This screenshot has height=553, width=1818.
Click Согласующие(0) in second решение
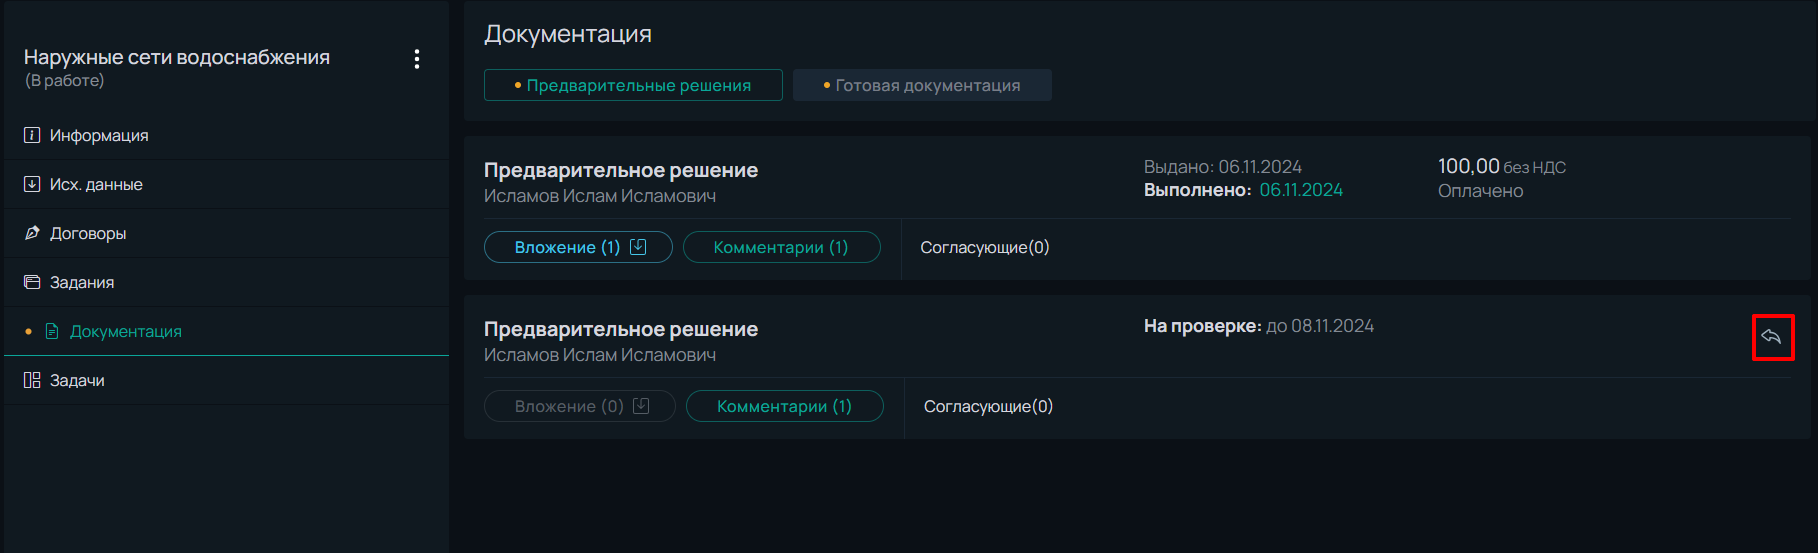click(x=988, y=406)
